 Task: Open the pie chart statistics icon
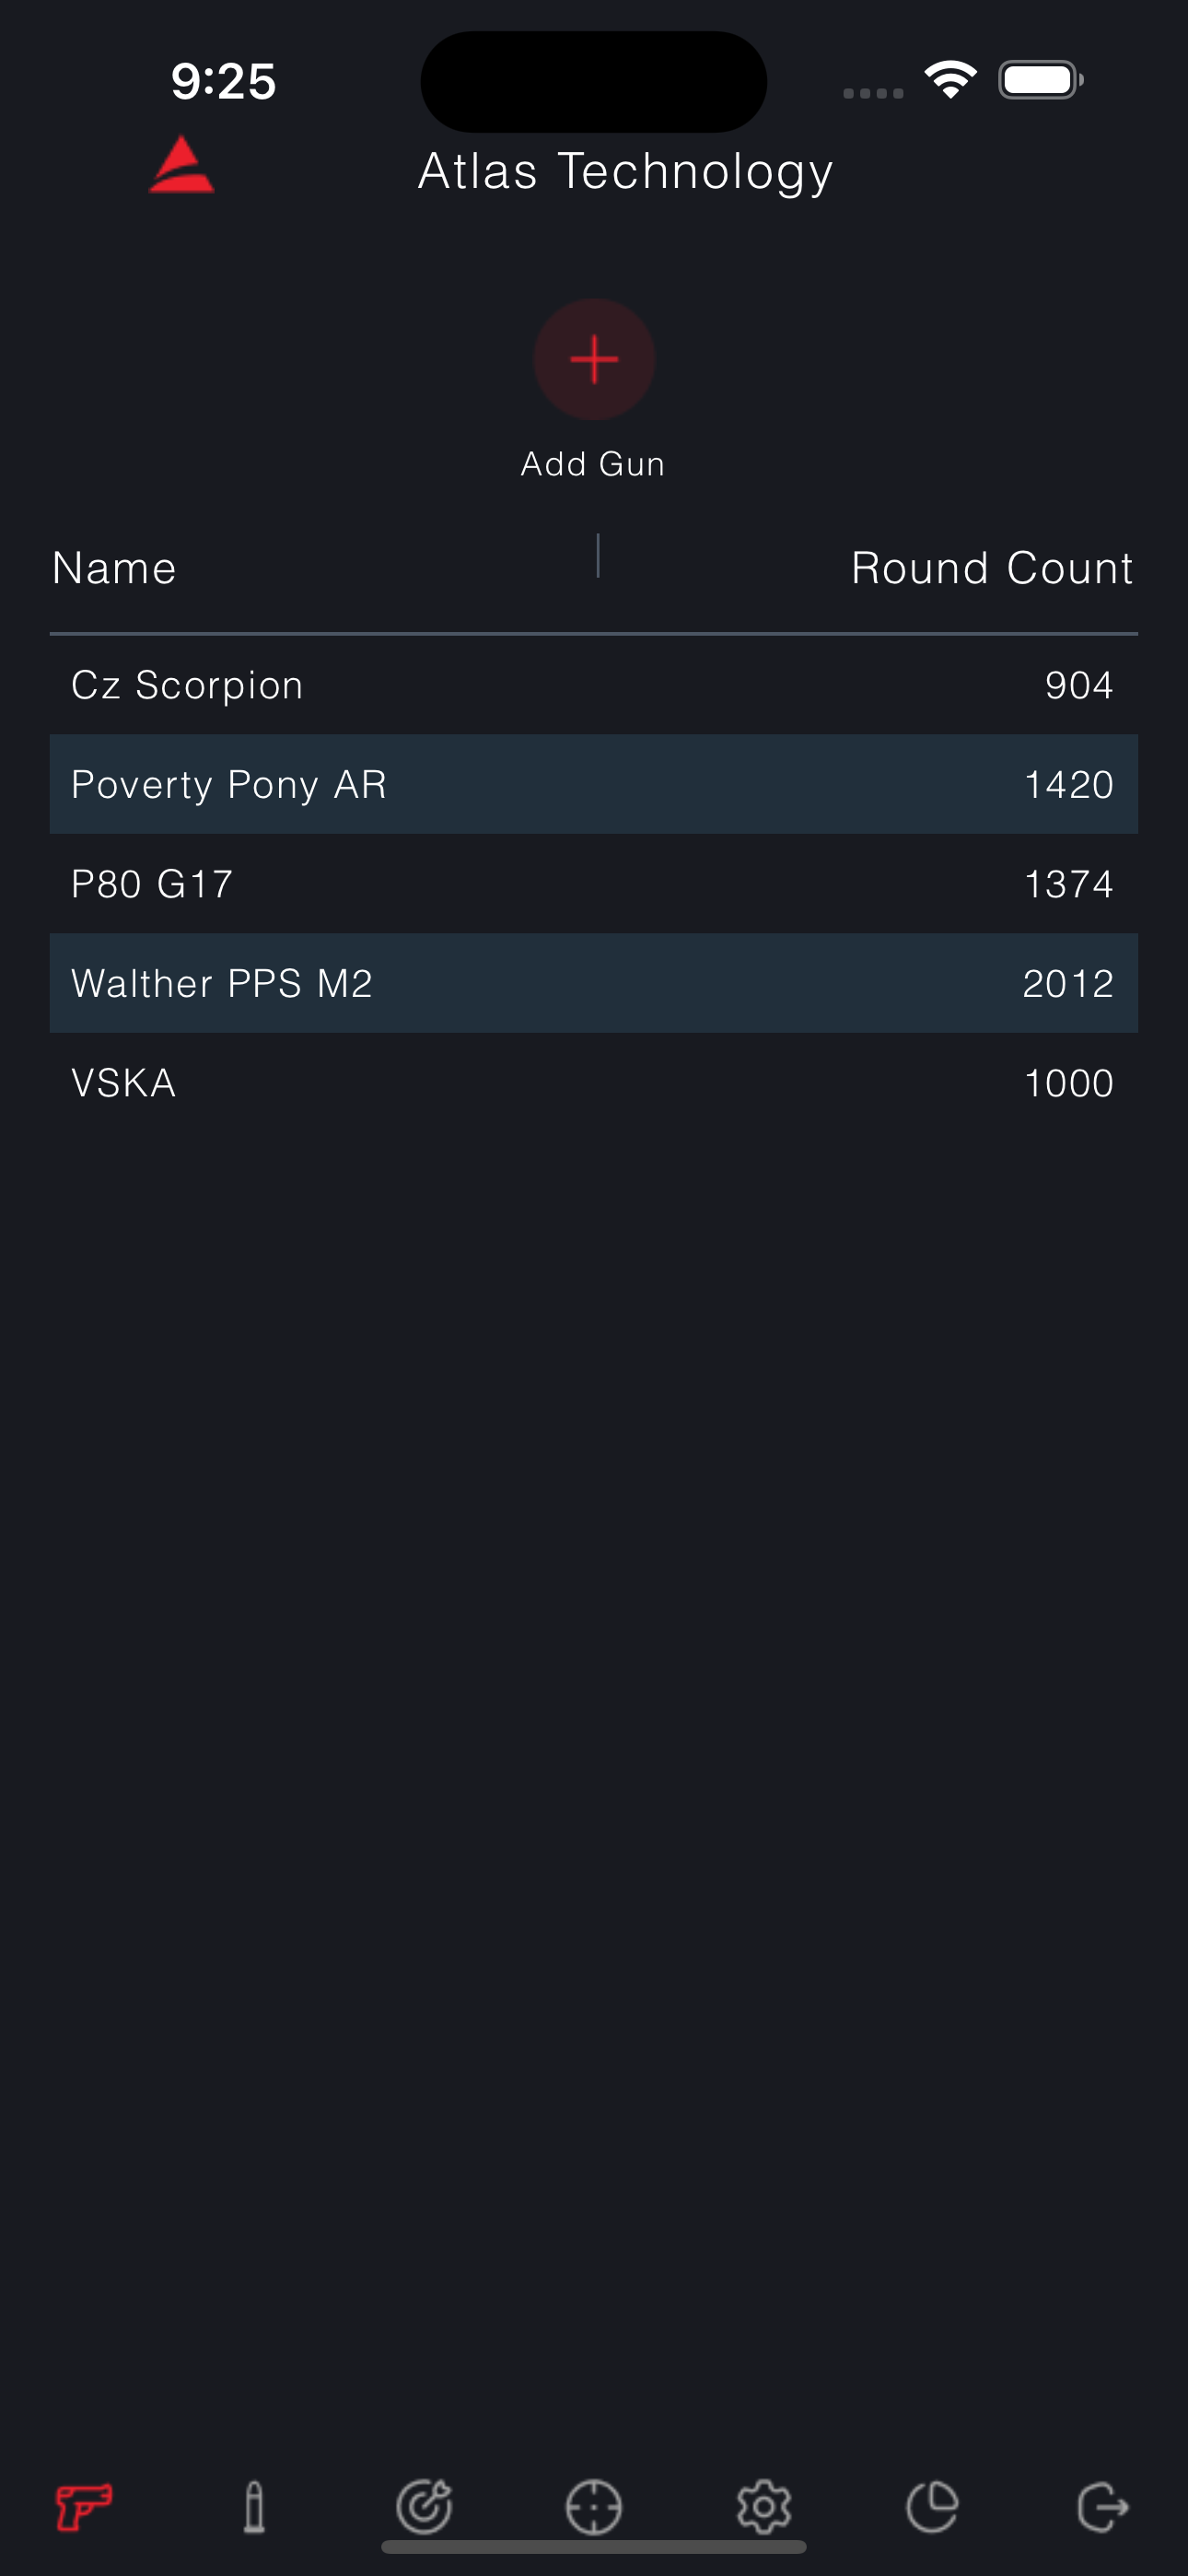(933, 2507)
